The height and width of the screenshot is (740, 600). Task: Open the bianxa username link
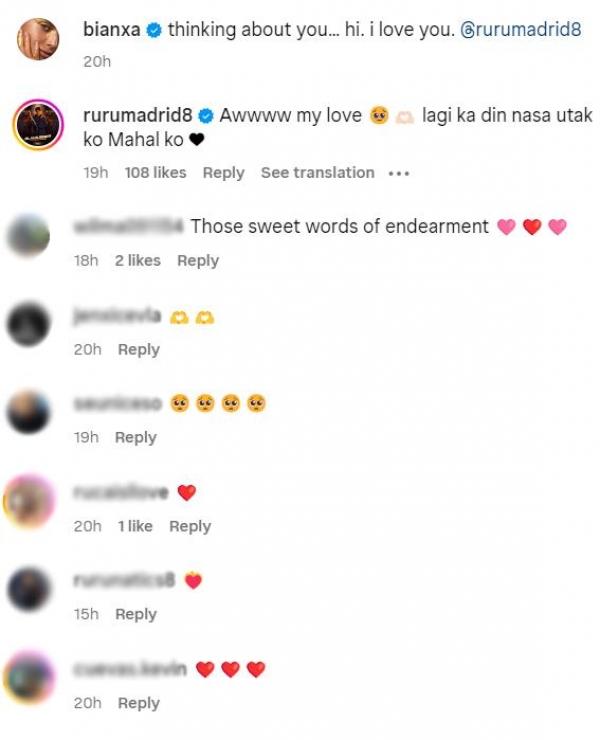(x=111, y=30)
